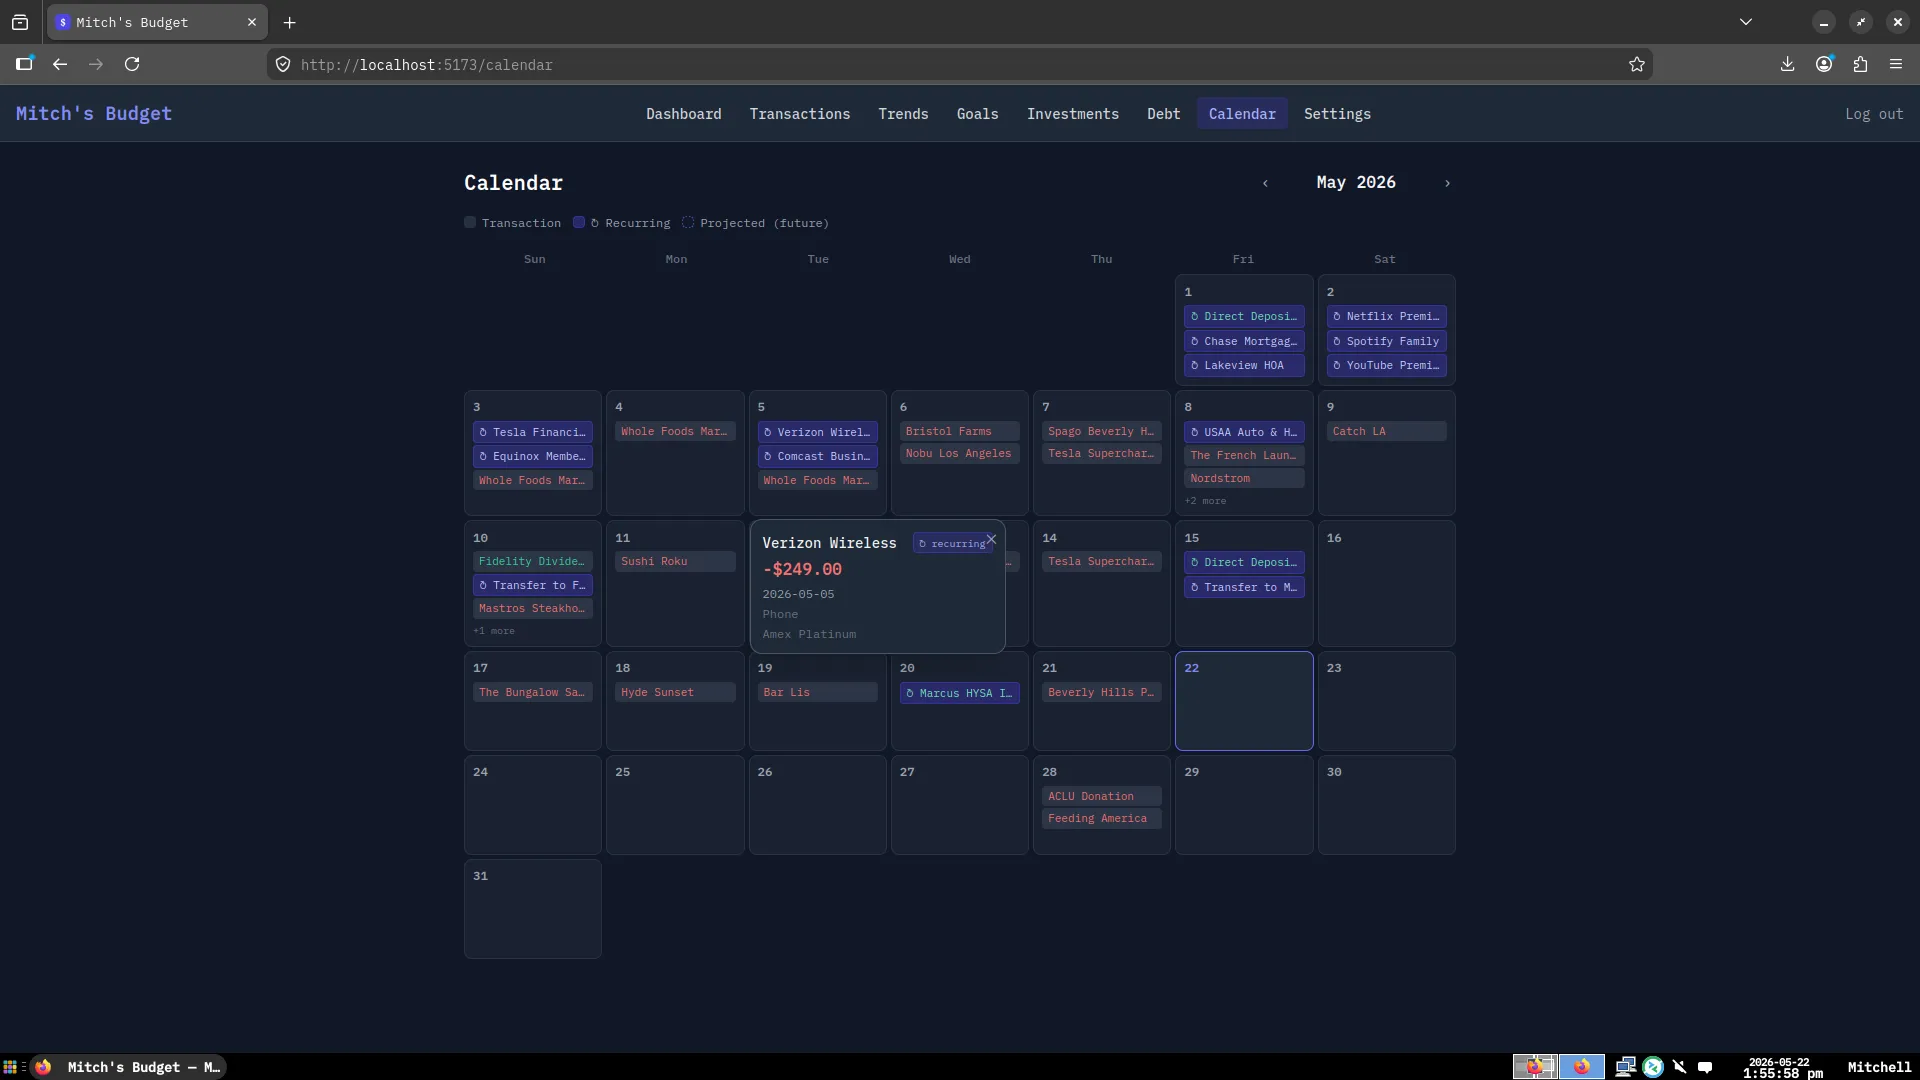Open recent browsing tab overview icon

point(20,22)
